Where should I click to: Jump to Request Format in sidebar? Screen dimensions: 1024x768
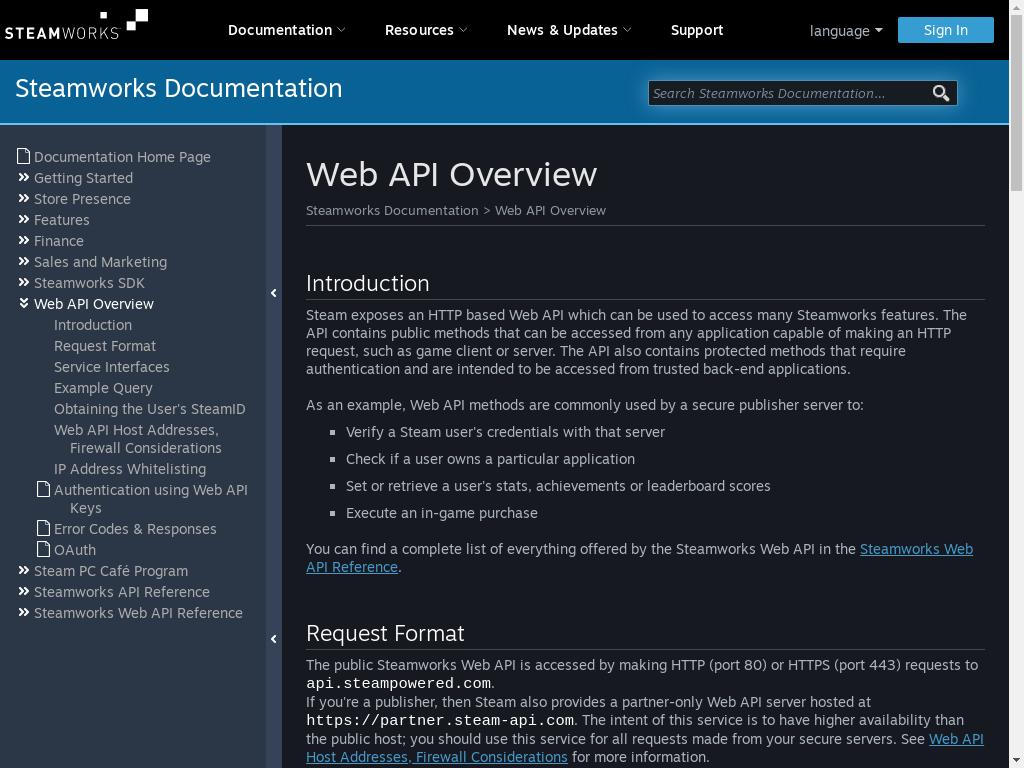pyautogui.click(x=104, y=345)
